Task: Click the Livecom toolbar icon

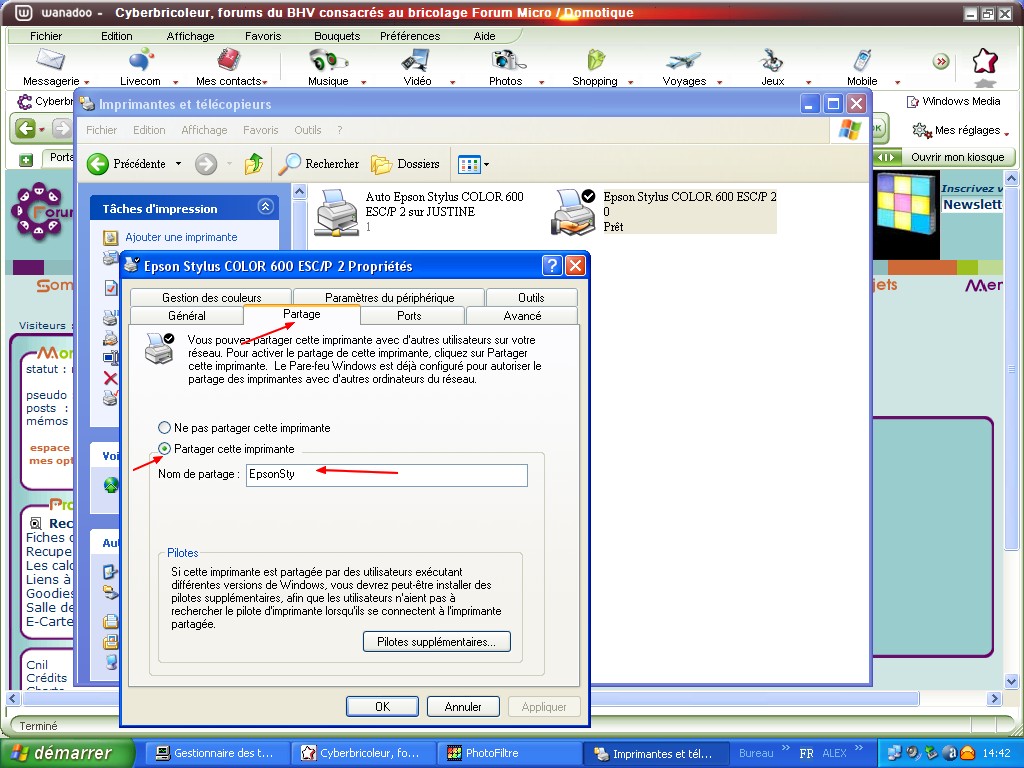Action: pos(140,62)
